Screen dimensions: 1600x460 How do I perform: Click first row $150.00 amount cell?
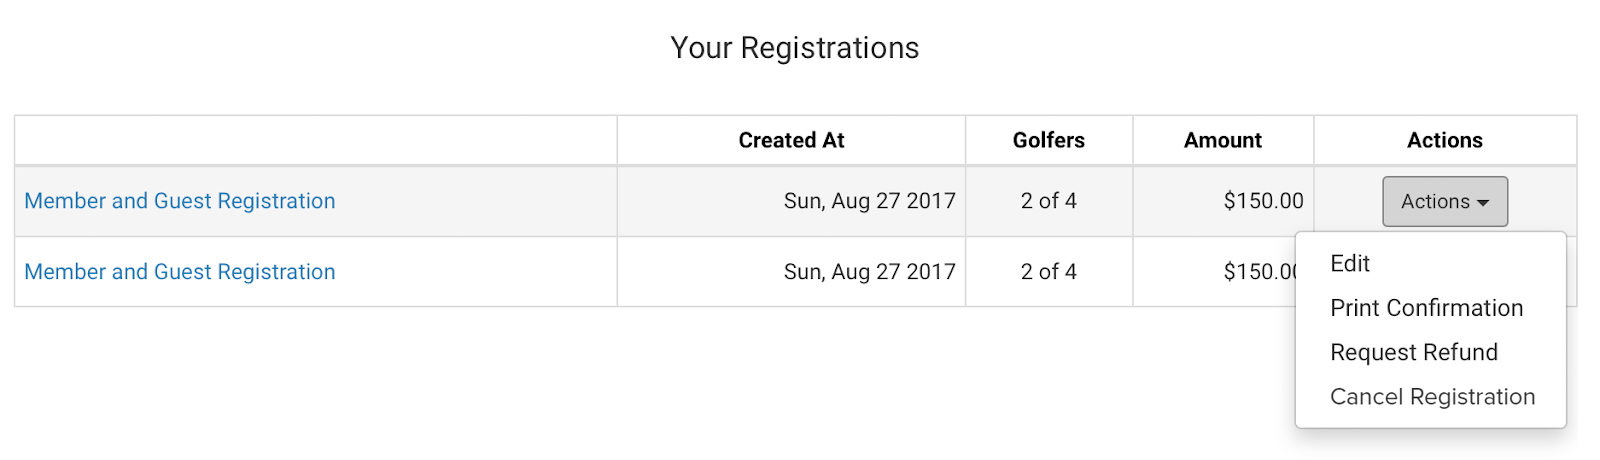[1264, 201]
